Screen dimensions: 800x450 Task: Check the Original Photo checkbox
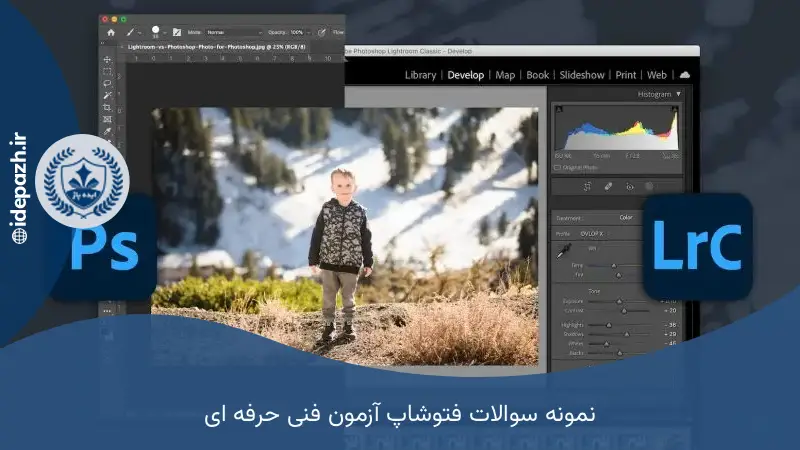coord(557,167)
